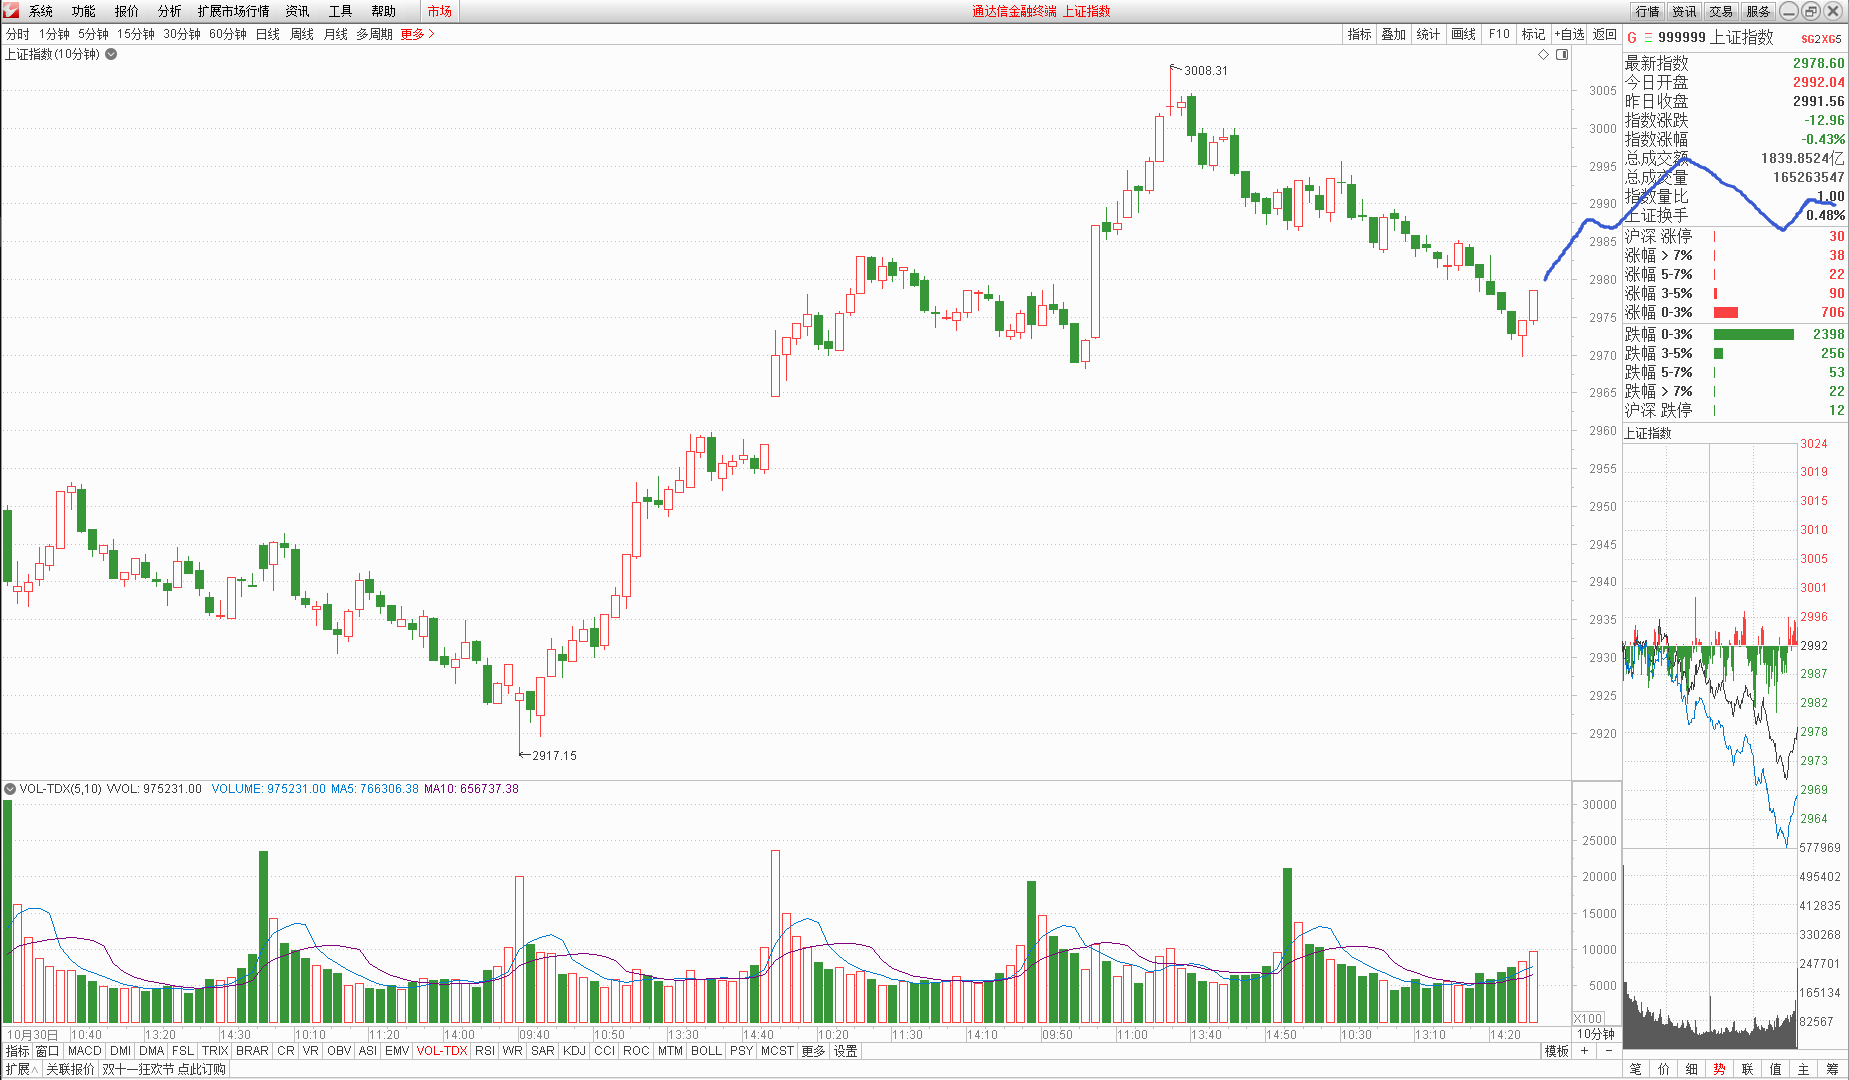This screenshot has width=1849, height=1080.
Task: Select the 日线 daily period
Action: pos(268,34)
